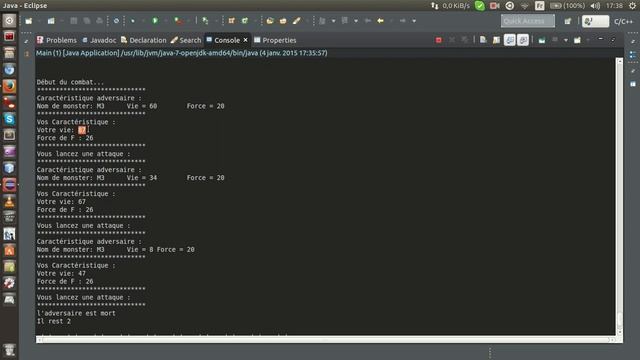Image resolution: width=640 pixels, height=360 pixels.
Task: Click the green checkmark tray icon
Action: pyautogui.click(x=480, y=6)
